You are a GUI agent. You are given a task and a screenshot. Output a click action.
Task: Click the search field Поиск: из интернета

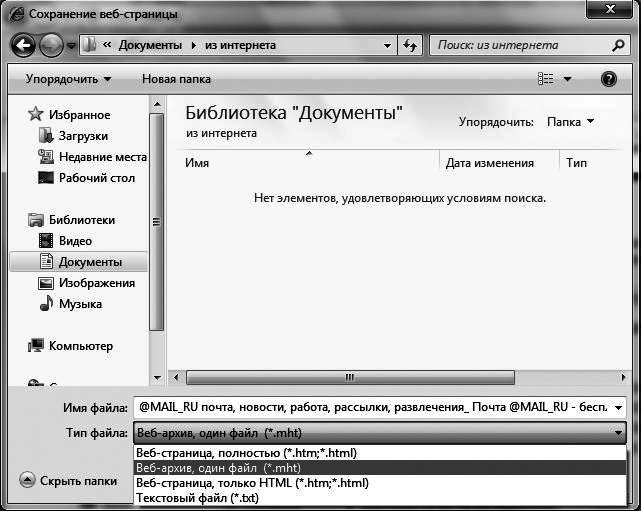tap(523, 45)
